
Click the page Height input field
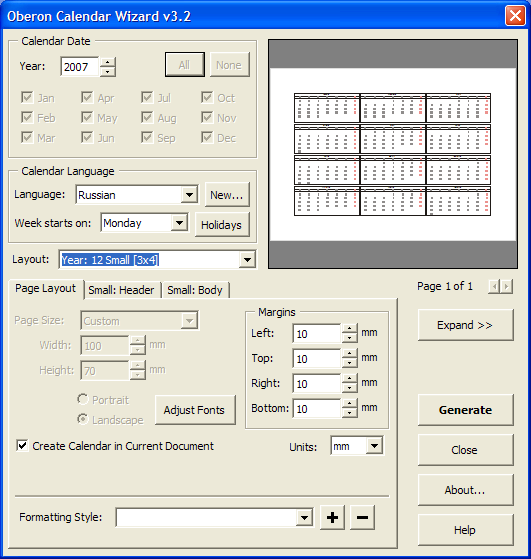pyautogui.click(x=105, y=370)
